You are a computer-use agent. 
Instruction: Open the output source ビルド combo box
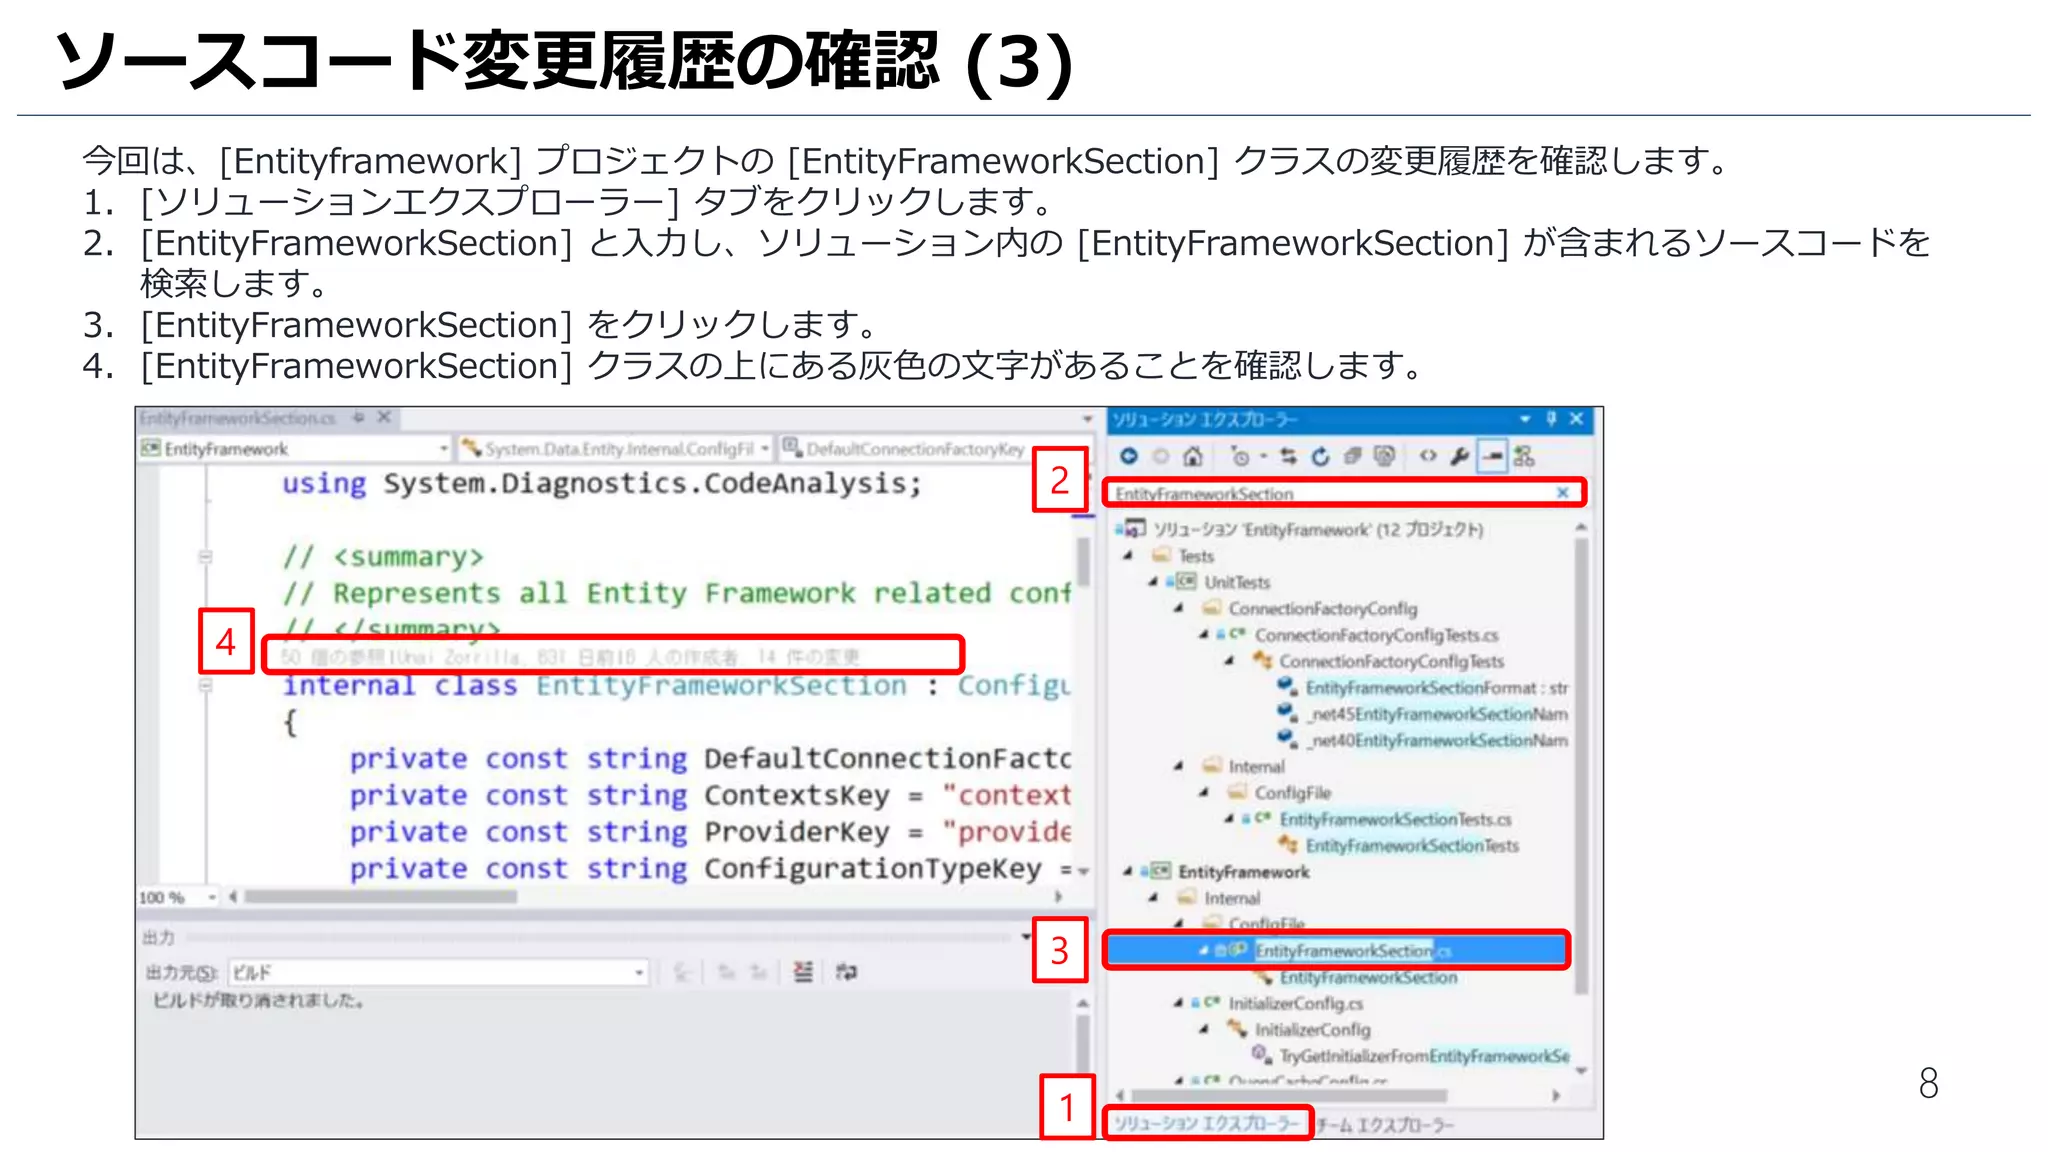[x=439, y=972]
